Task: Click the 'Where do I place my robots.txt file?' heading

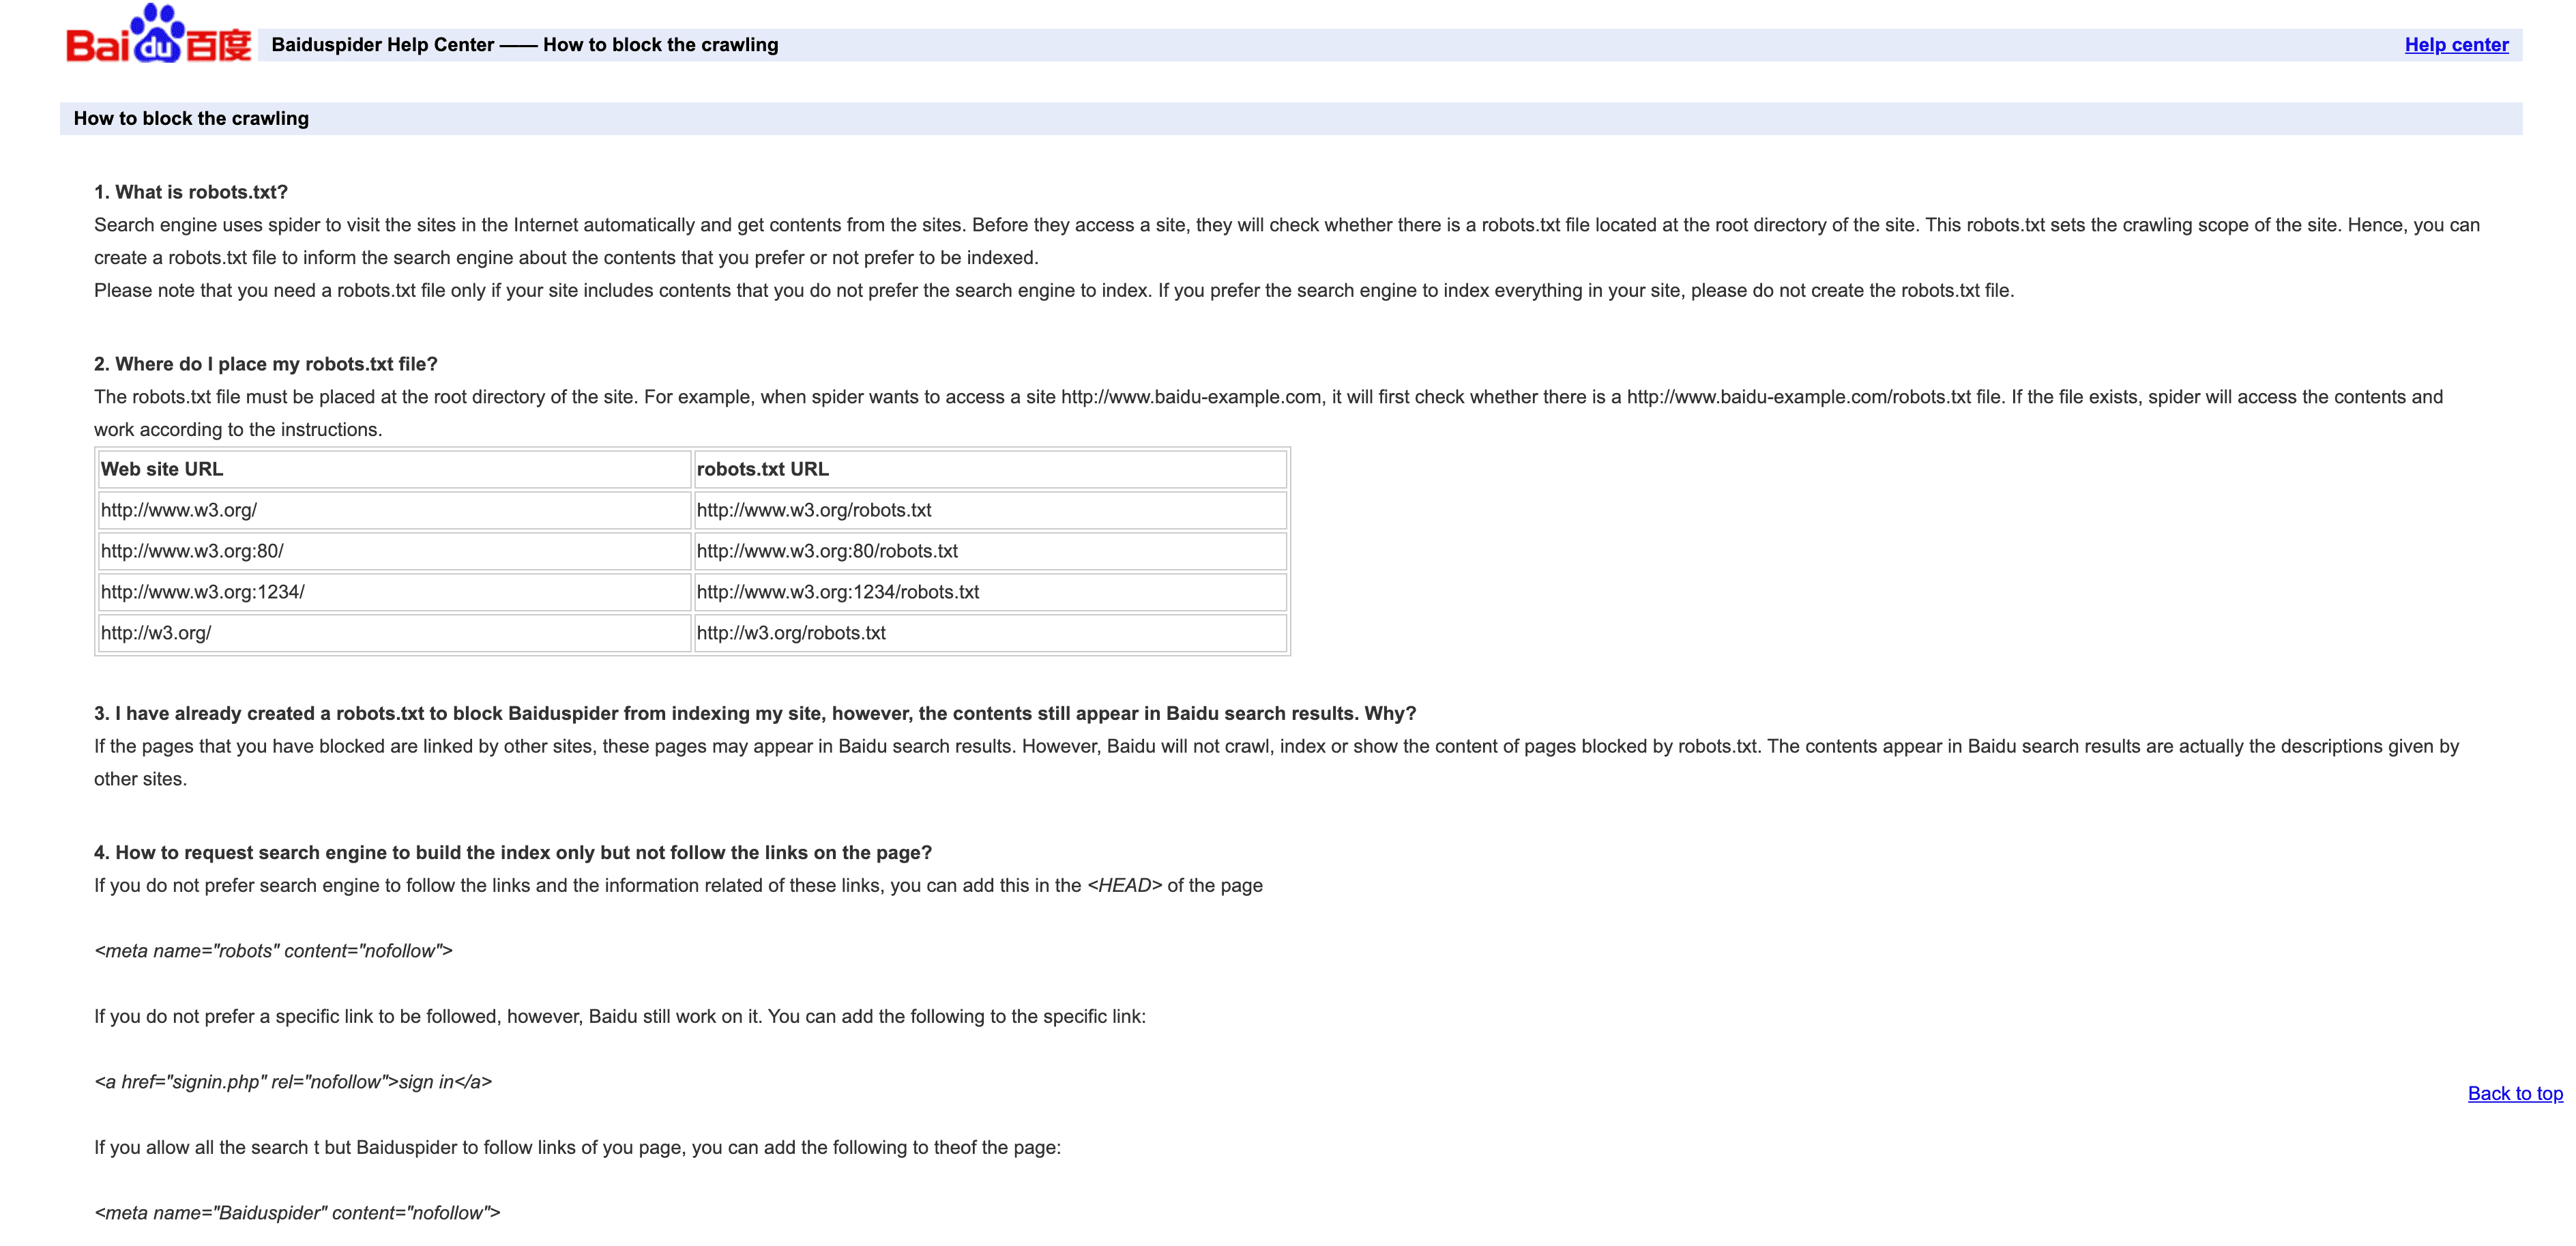Action: (266, 364)
